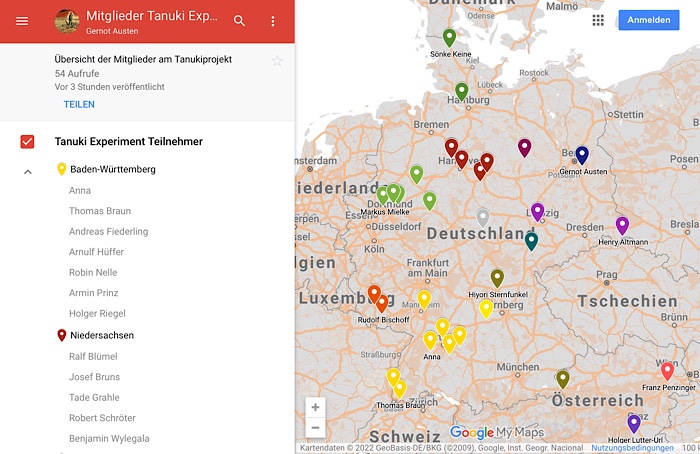Screen dimensions: 700x454
Task: Zoom in on the map
Action: (x=316, y=408)
